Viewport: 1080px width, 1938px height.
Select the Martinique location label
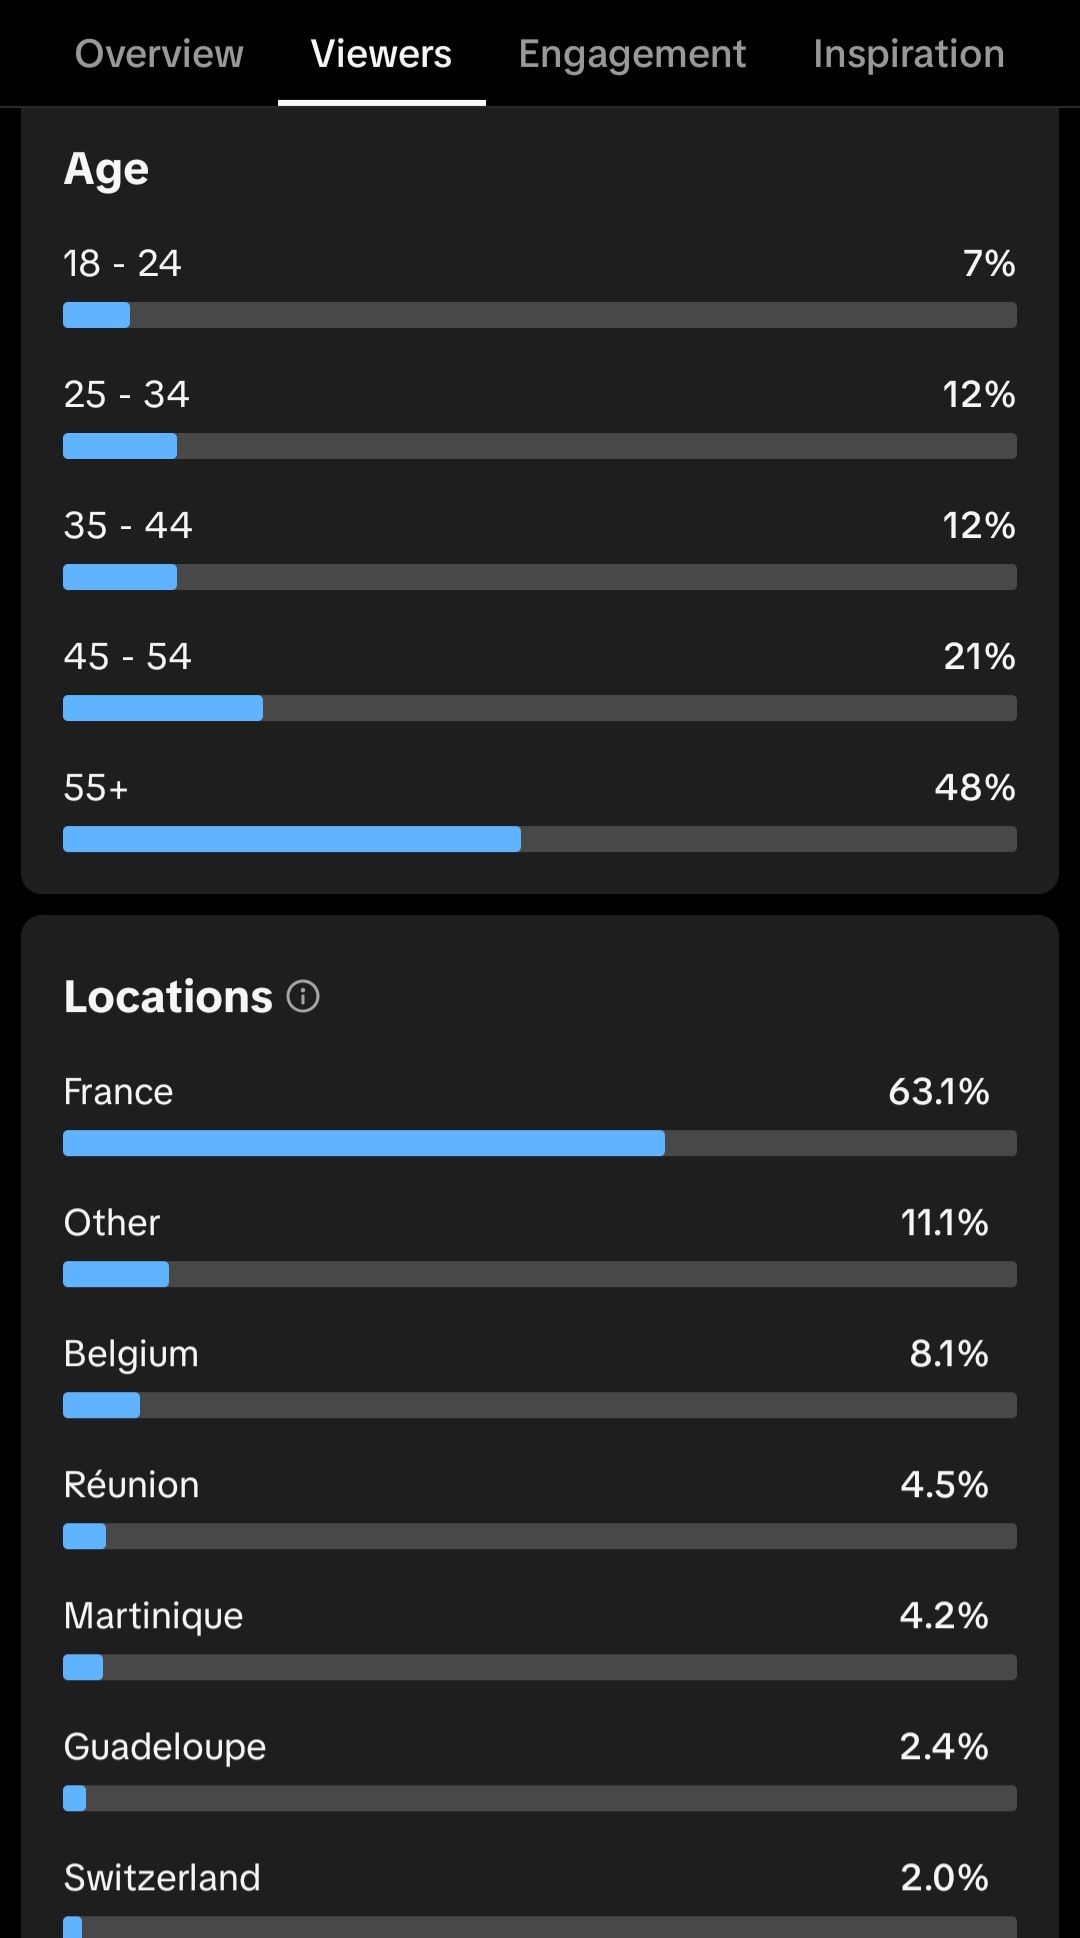click(153, 1616)
